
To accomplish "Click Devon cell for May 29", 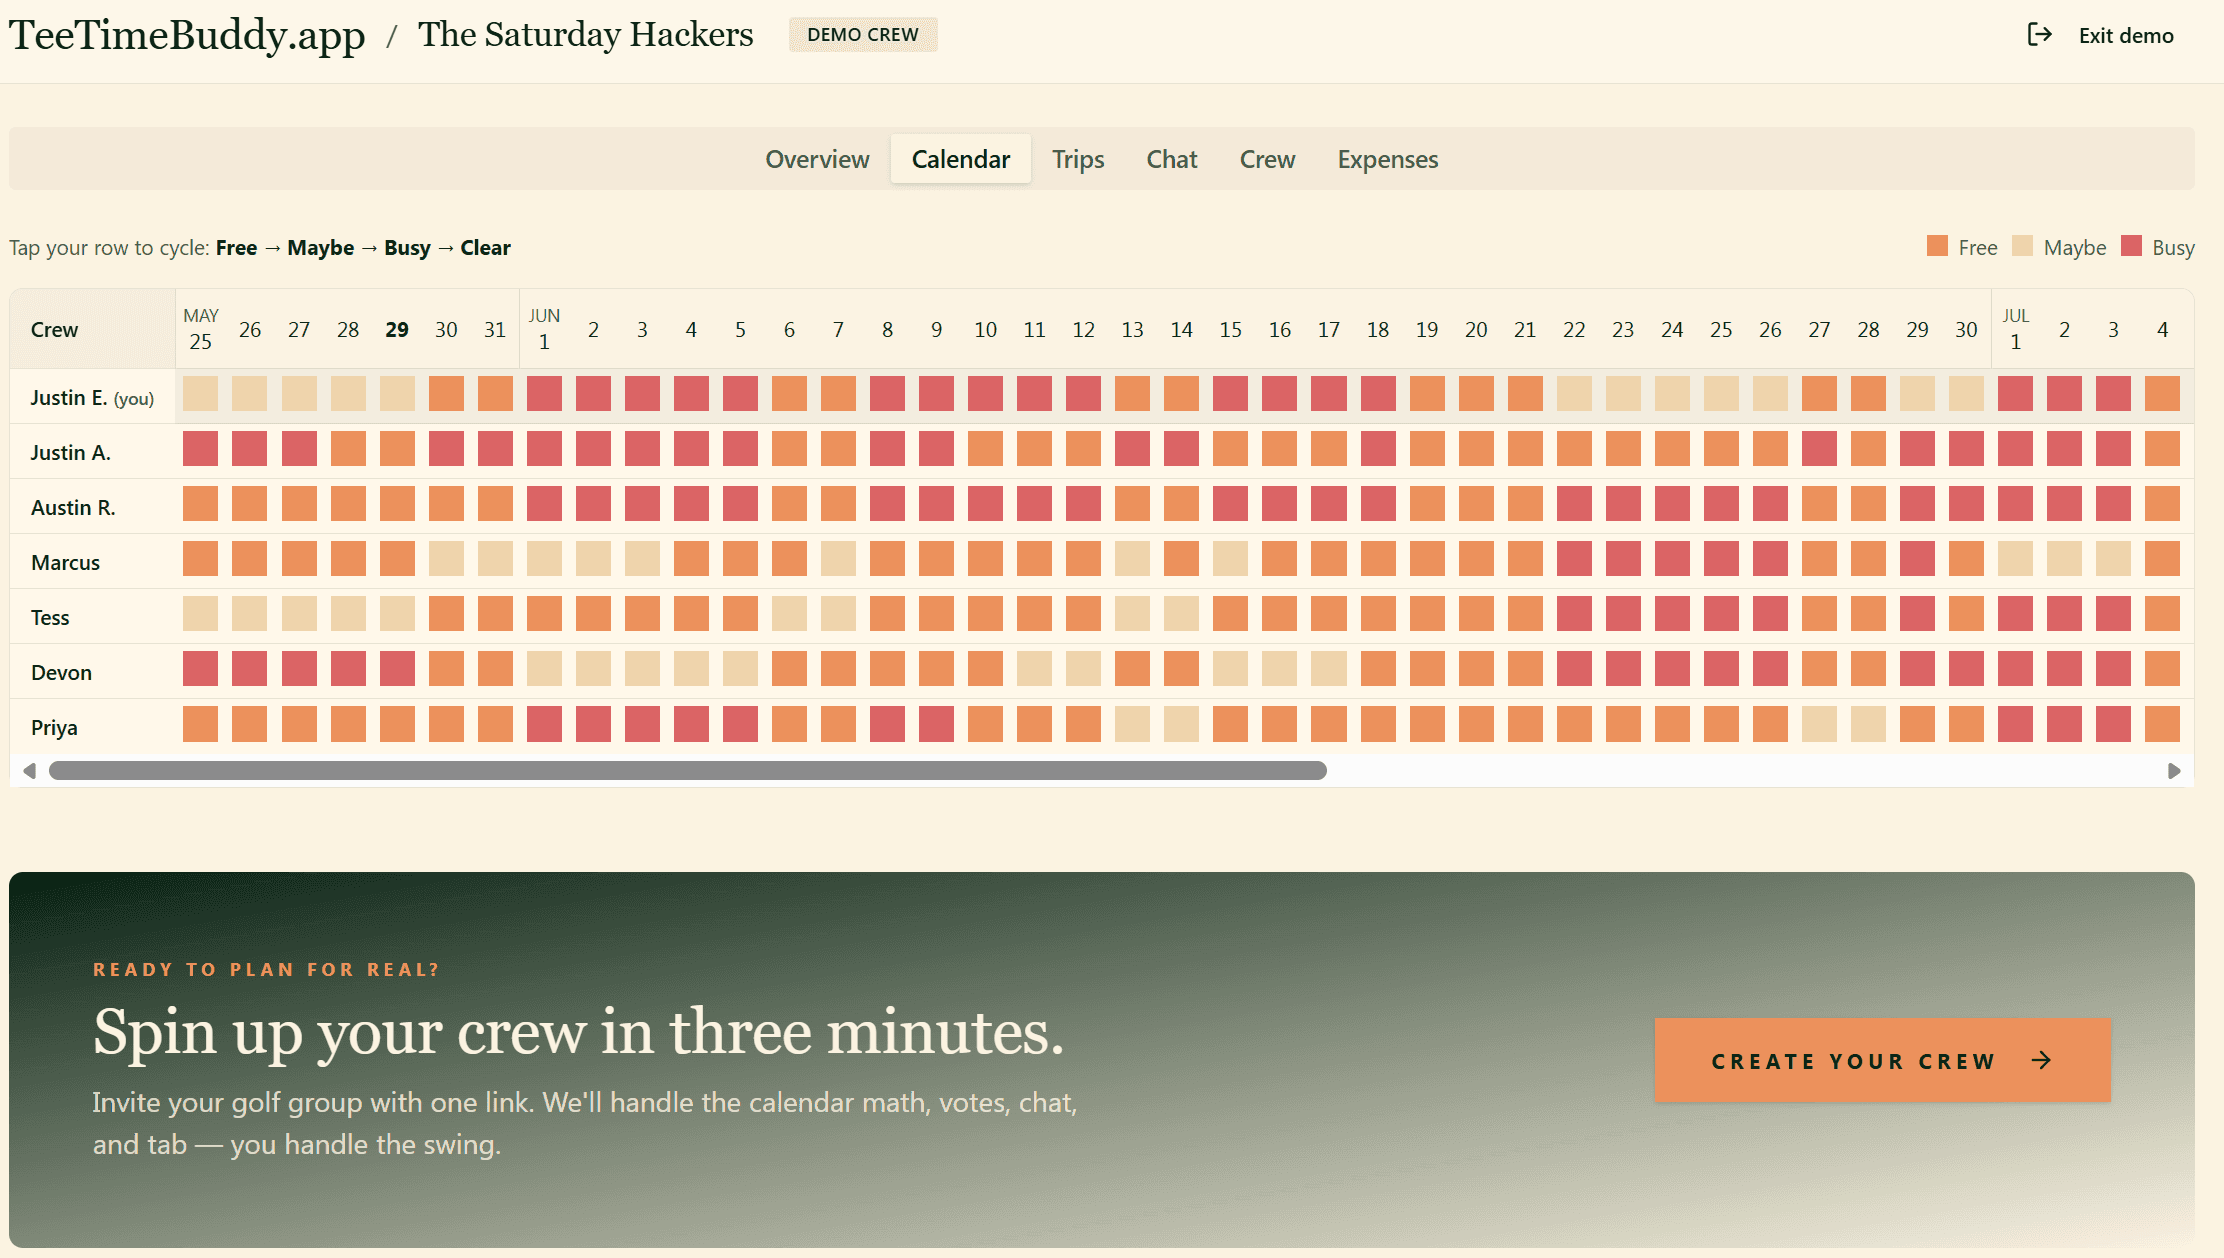I will tap(397, 669).
